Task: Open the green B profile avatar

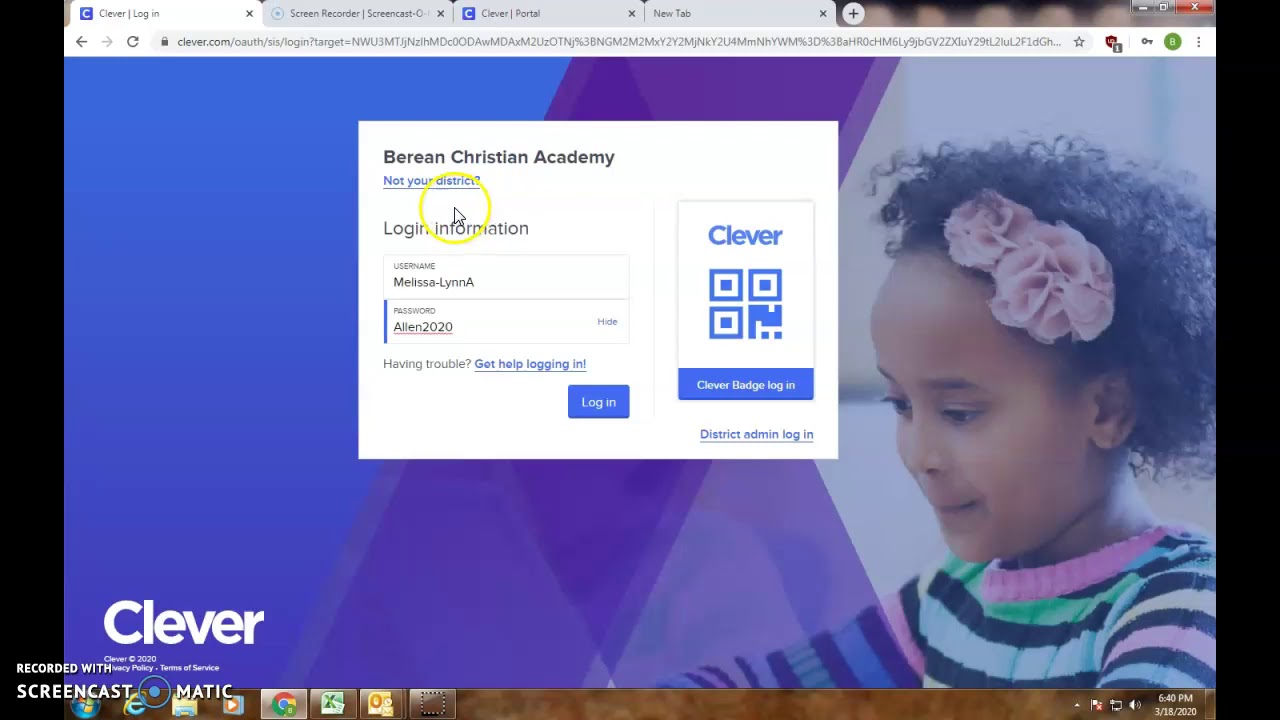Action: pos(1172,42)
